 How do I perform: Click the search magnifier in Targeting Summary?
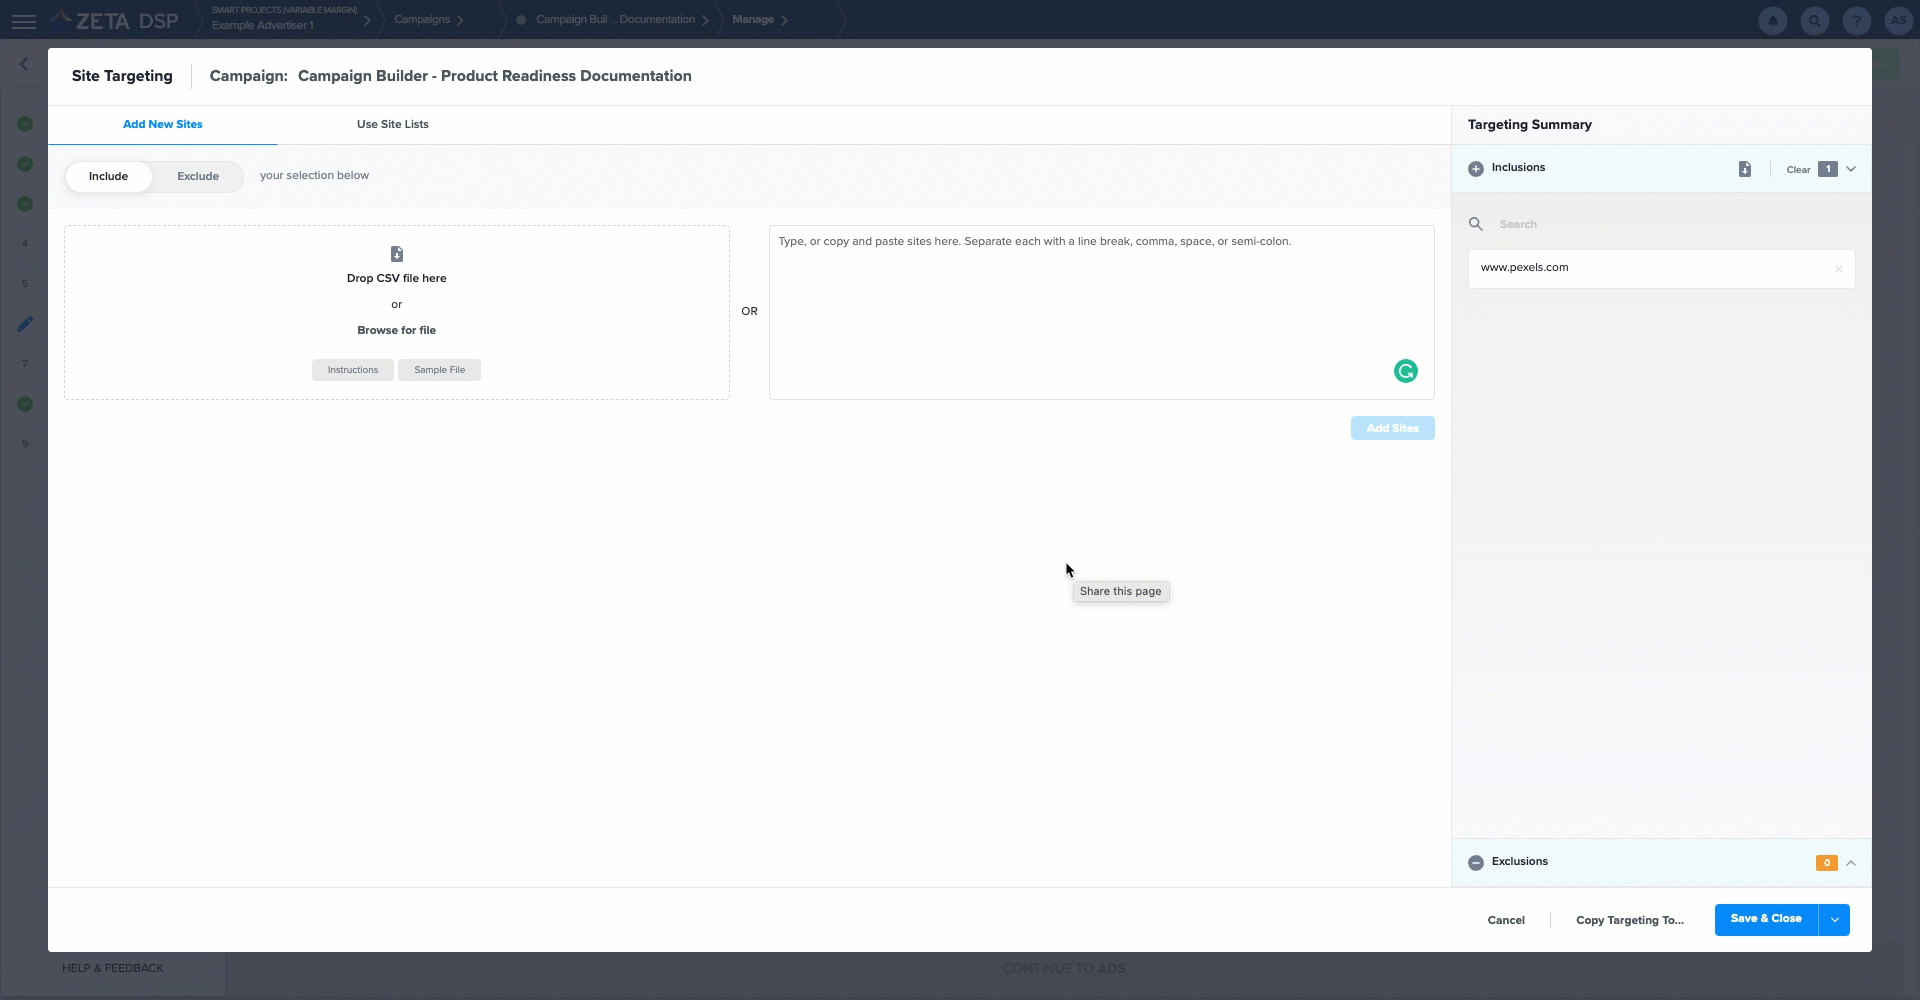click(x=1475, y=224)
